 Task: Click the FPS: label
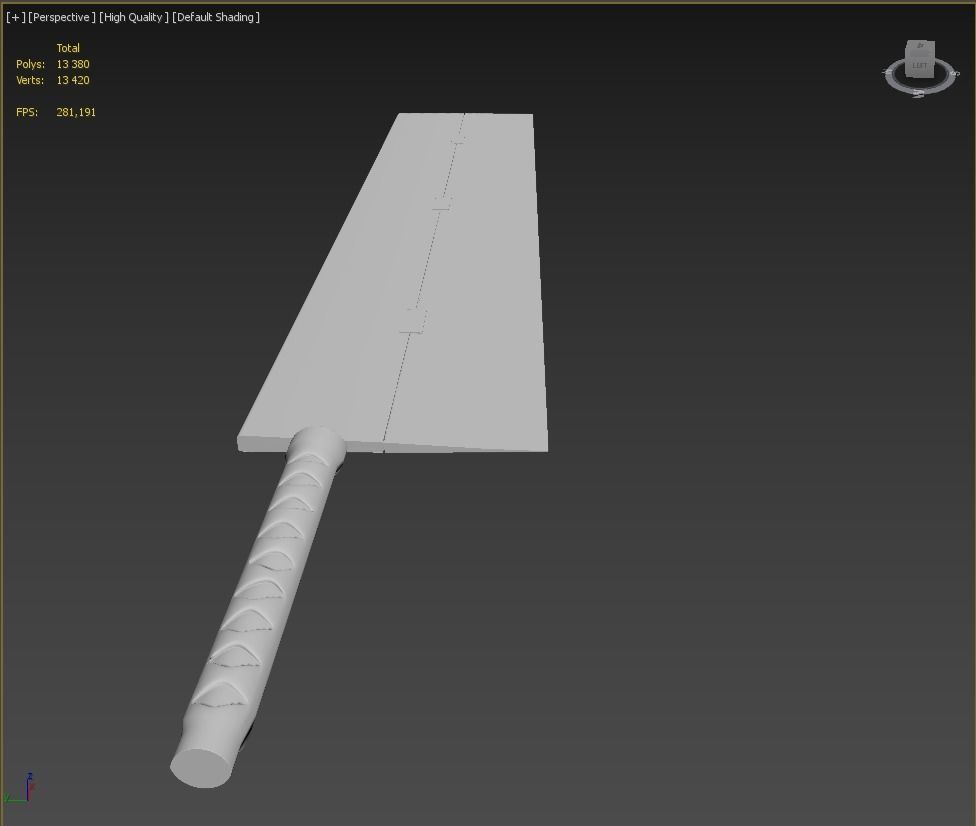(x=27, y=113)
